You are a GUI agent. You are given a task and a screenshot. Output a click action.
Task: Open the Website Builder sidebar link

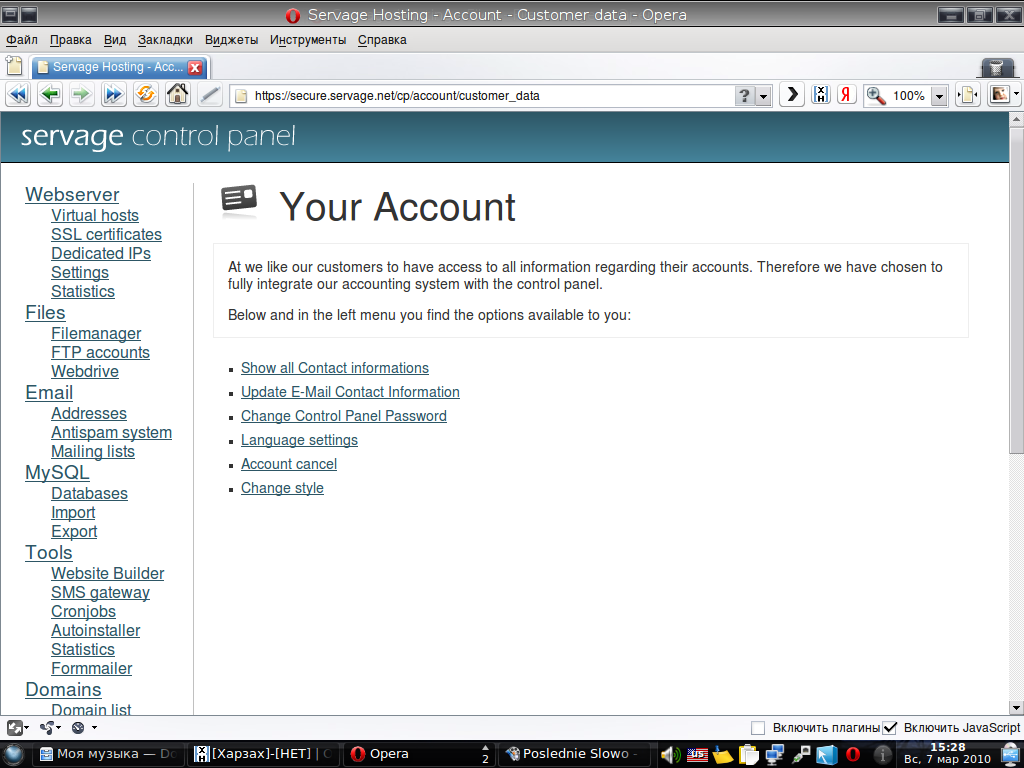(x=108, y=573)
